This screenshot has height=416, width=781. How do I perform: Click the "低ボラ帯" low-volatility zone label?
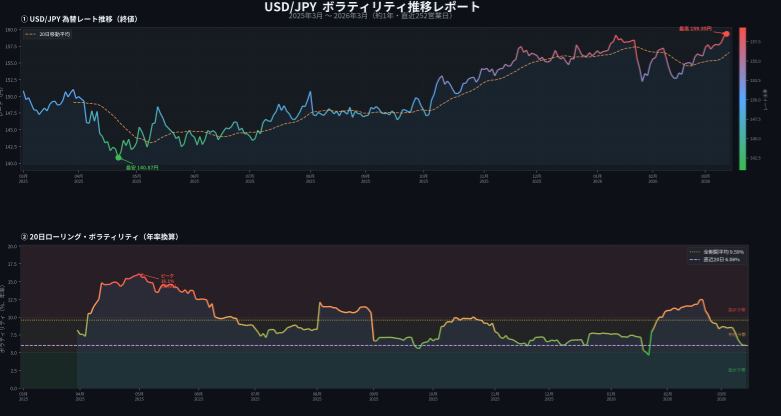(737, 370)
